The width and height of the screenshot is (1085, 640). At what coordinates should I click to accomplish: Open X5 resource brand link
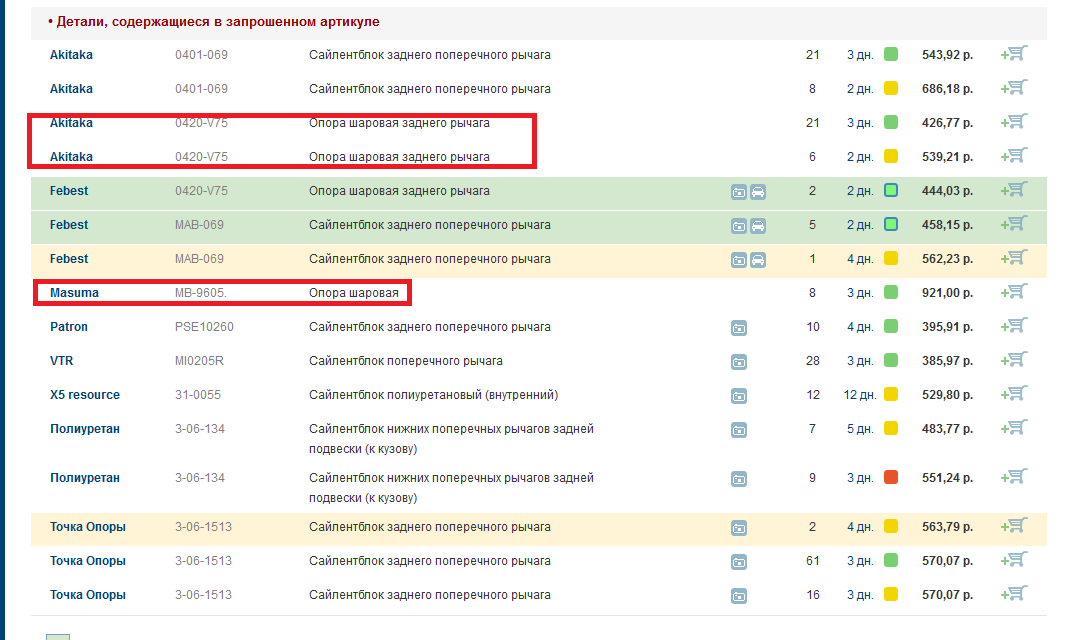pyautogui.click(x=84, y=394)
